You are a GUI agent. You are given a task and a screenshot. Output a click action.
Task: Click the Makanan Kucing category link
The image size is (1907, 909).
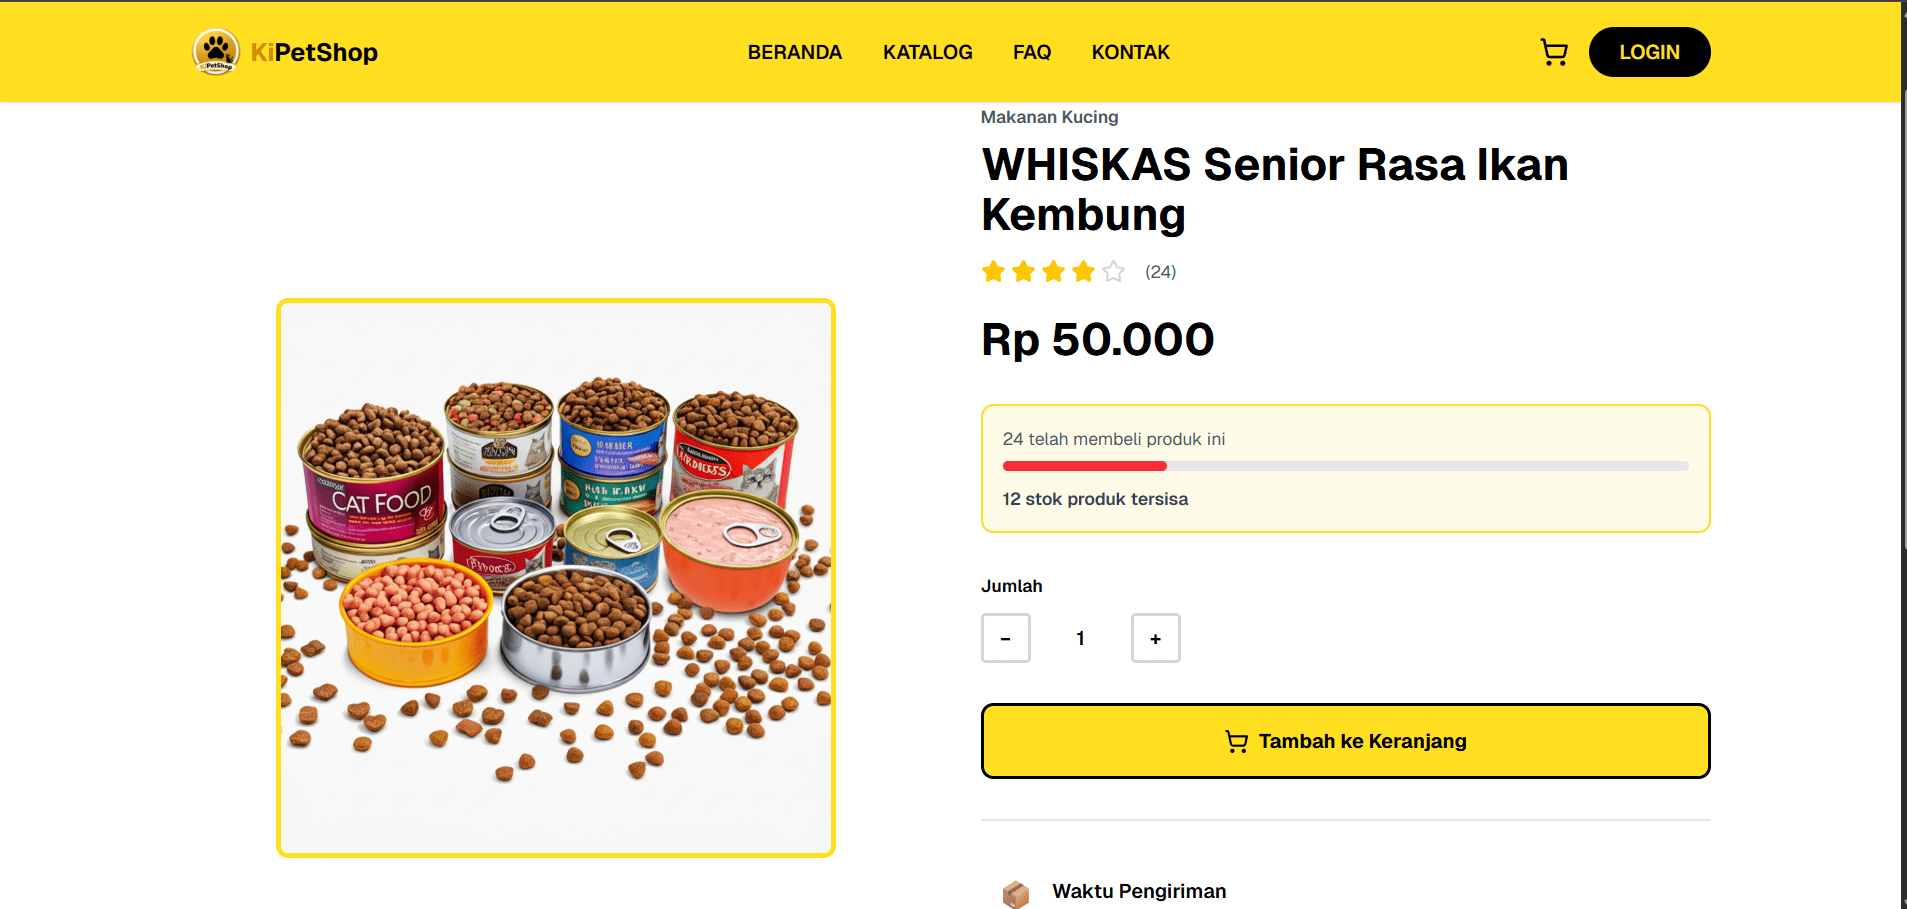1050,117
